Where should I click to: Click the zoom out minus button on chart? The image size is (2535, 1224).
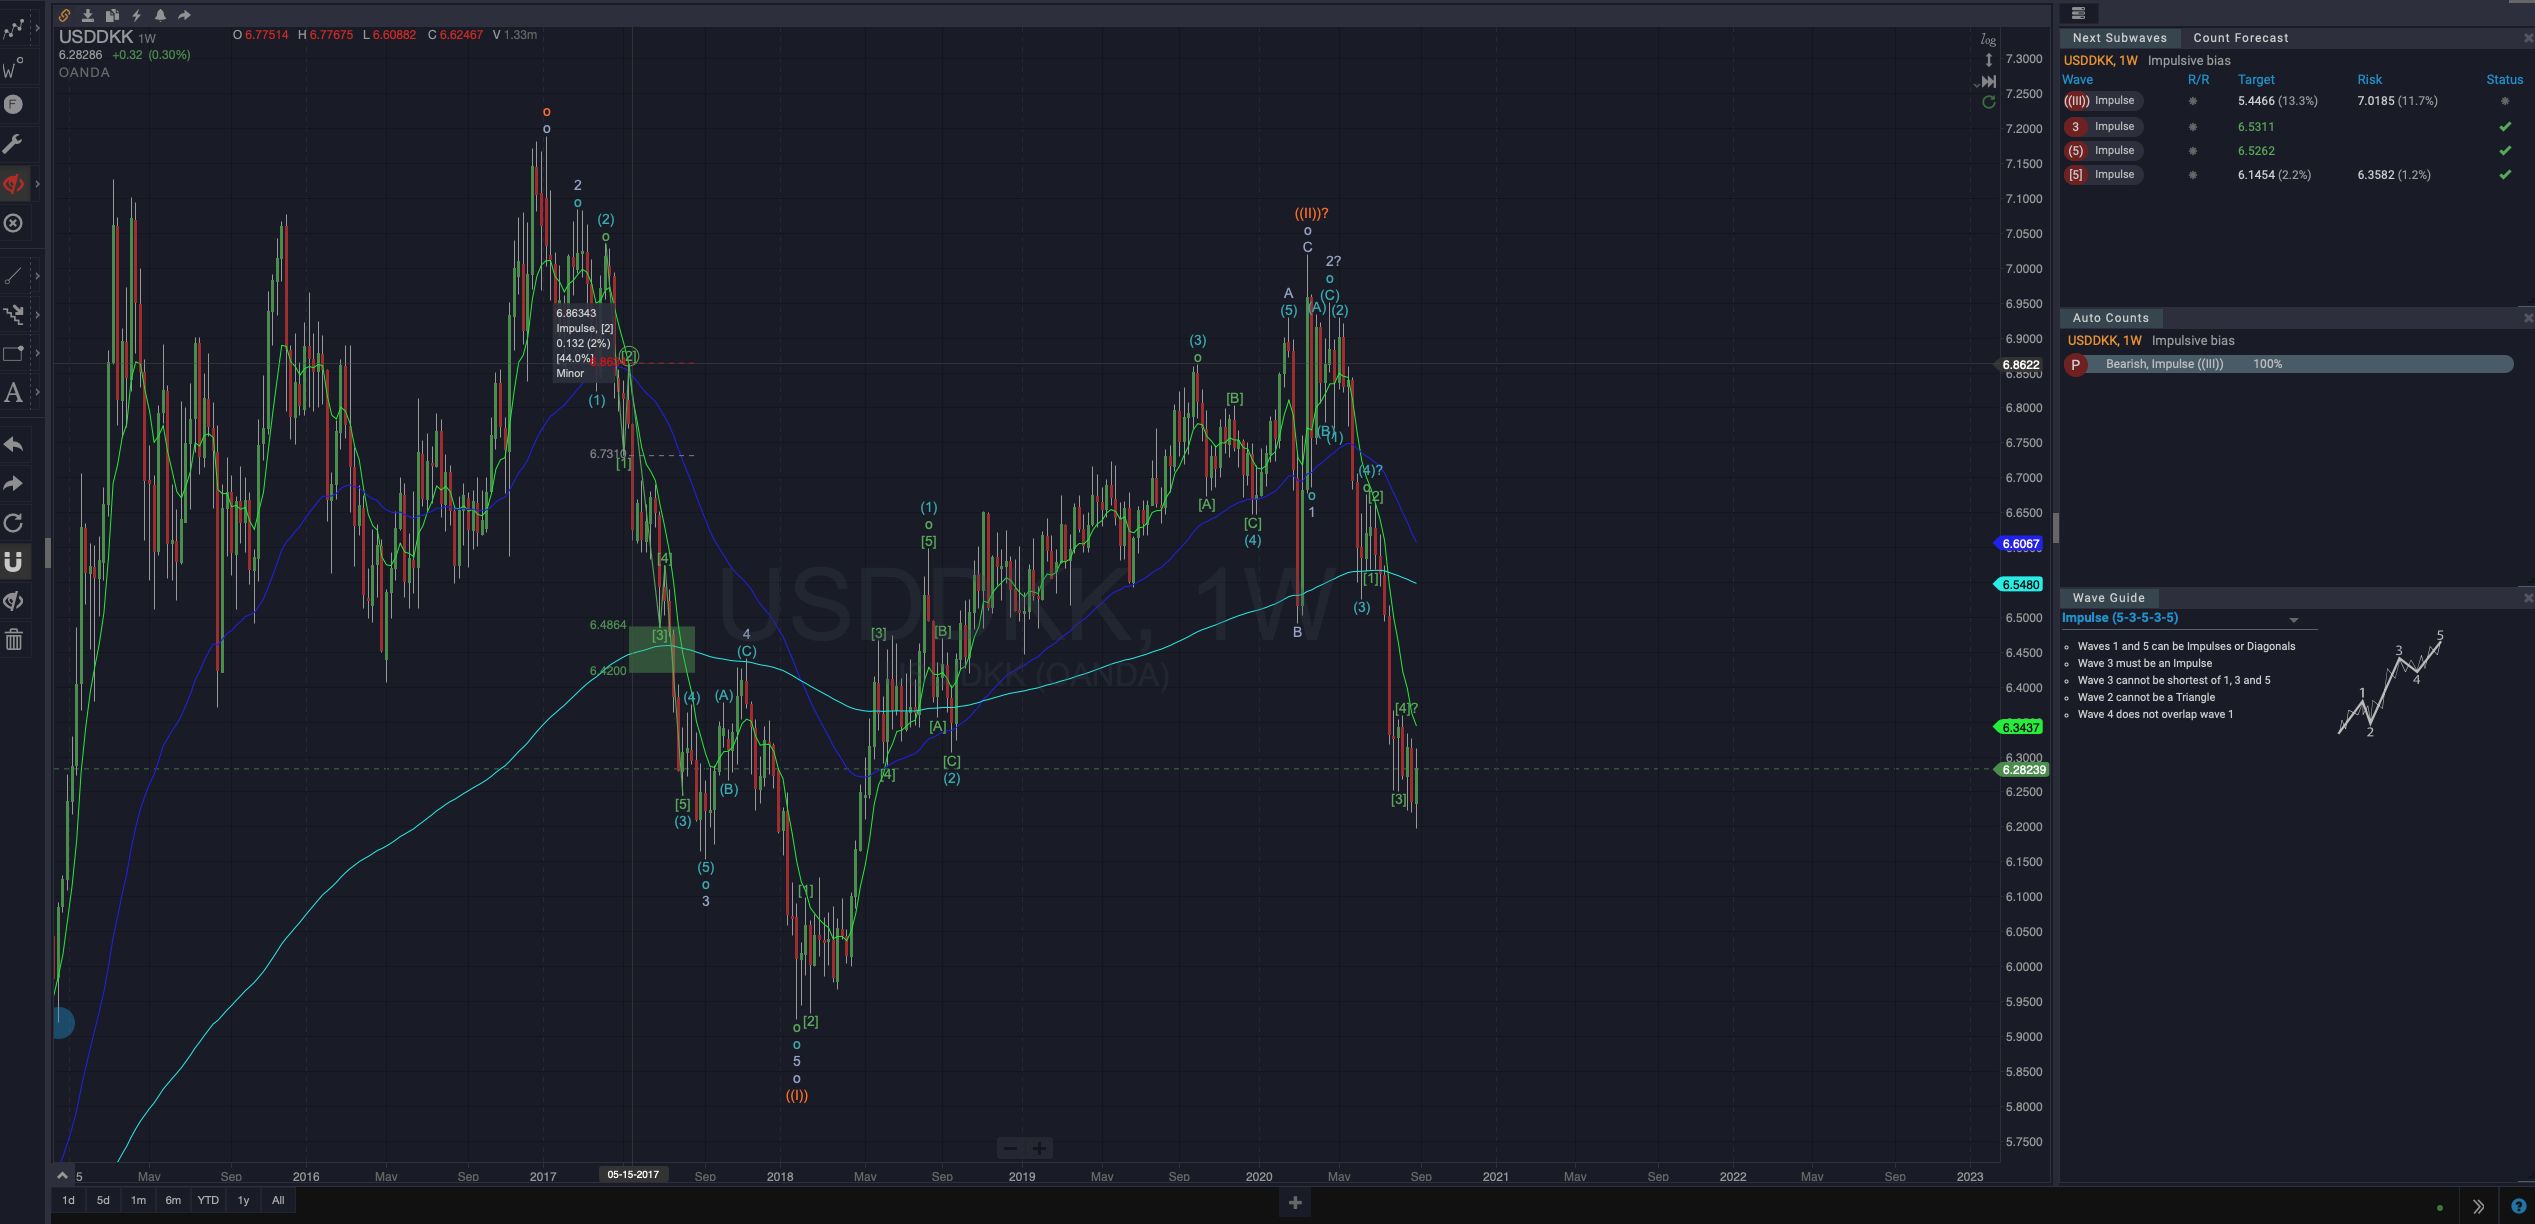(1010, 1148)
